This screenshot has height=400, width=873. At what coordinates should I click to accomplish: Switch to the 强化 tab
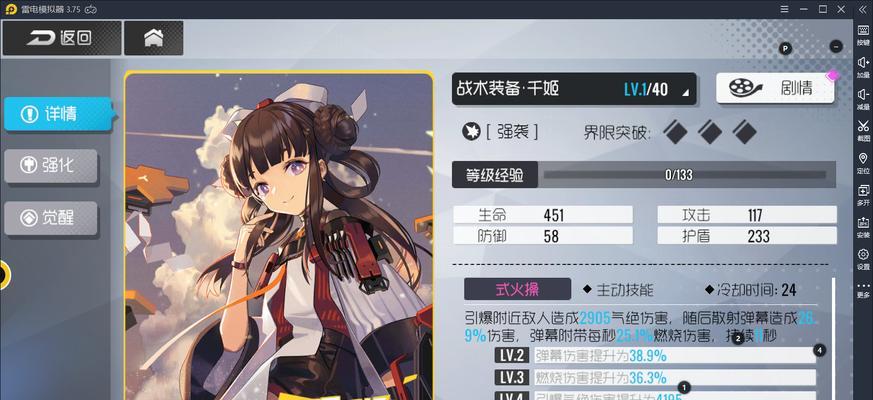coord(51,165)
